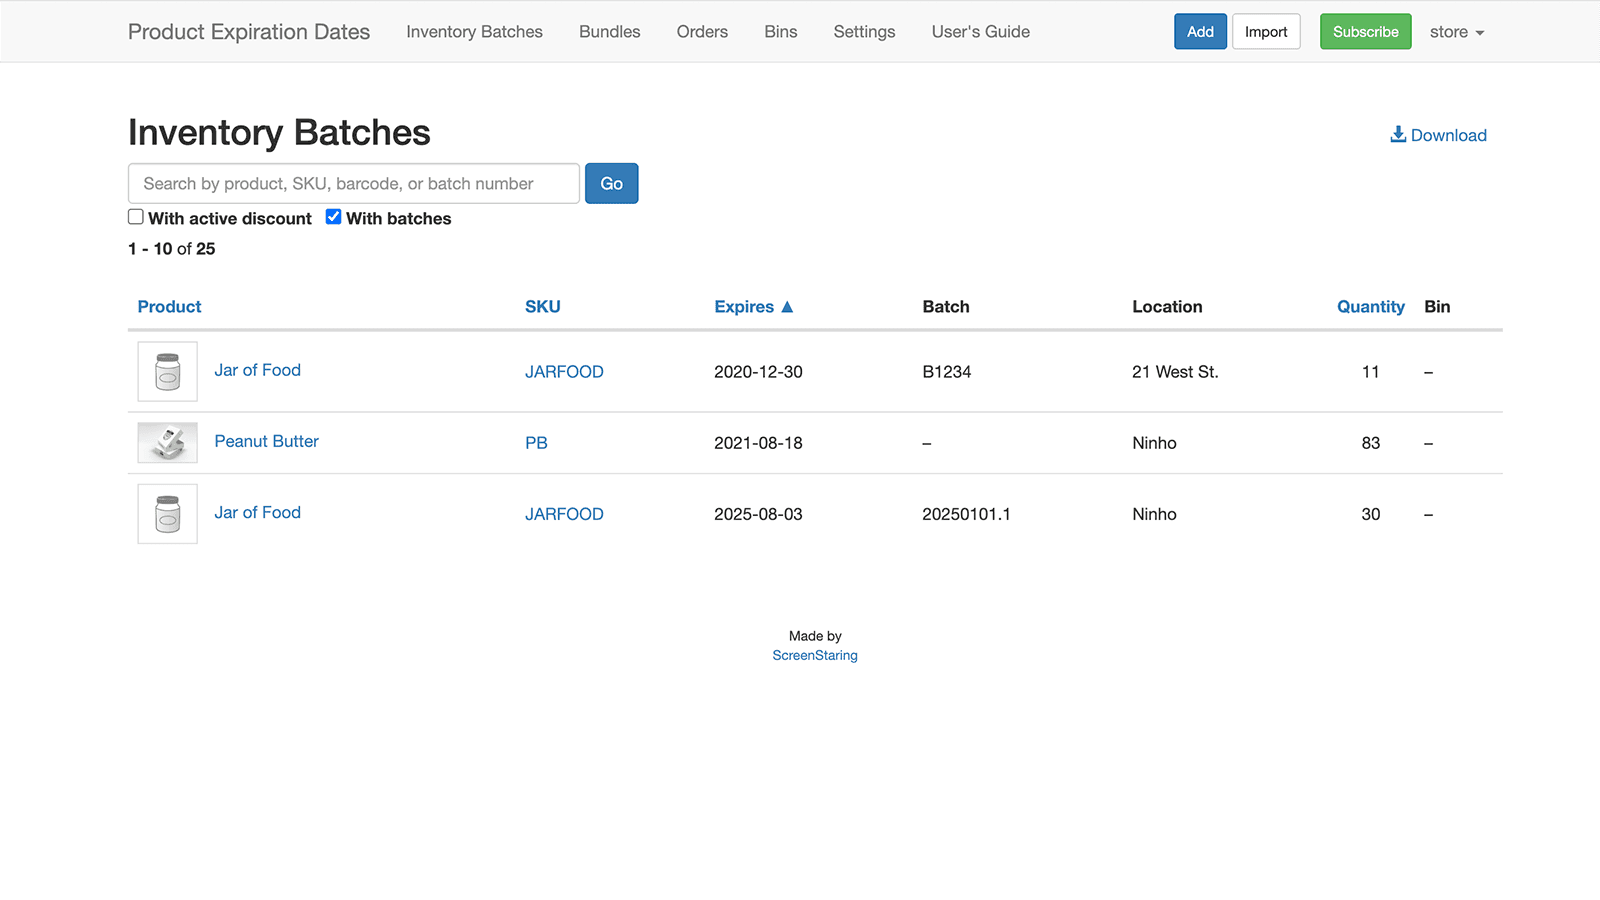Open the Jar of Food product thumbnail
Viewport: 1600px width, 900px height.
point(167,371)
